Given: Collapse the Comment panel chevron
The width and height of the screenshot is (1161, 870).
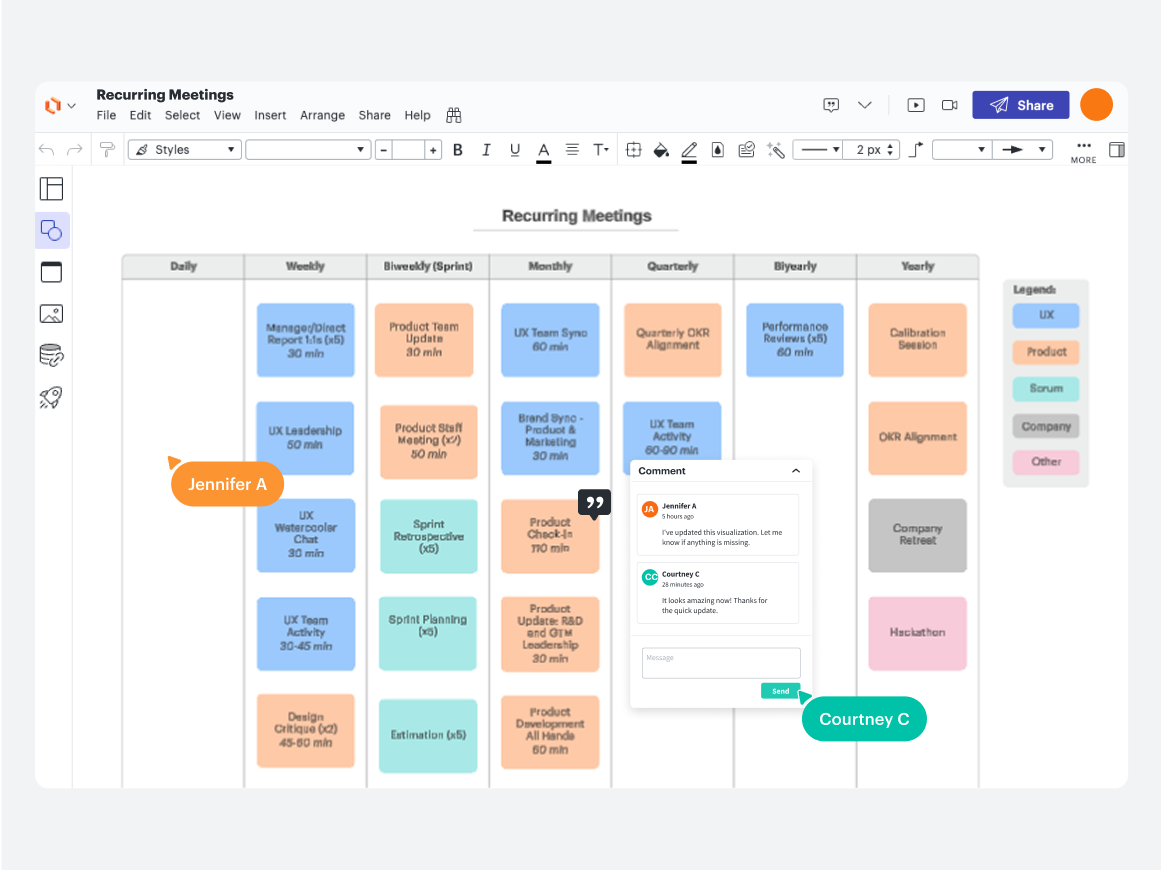Looking at the screenshot, I should (796, 471).
